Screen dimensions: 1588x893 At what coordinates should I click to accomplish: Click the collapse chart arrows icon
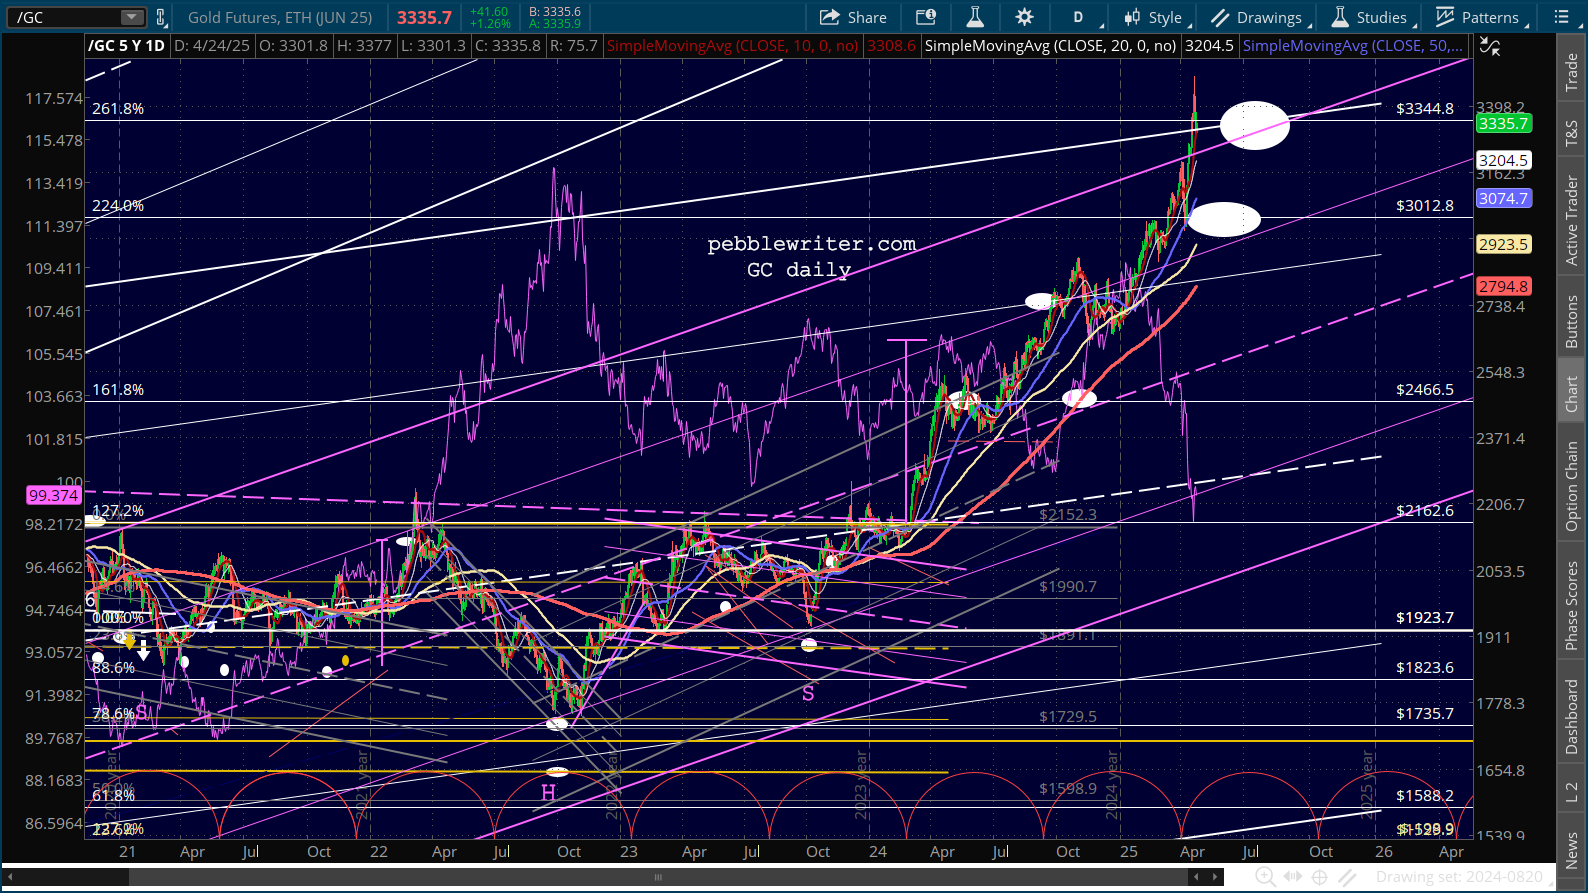(1490, 47)
